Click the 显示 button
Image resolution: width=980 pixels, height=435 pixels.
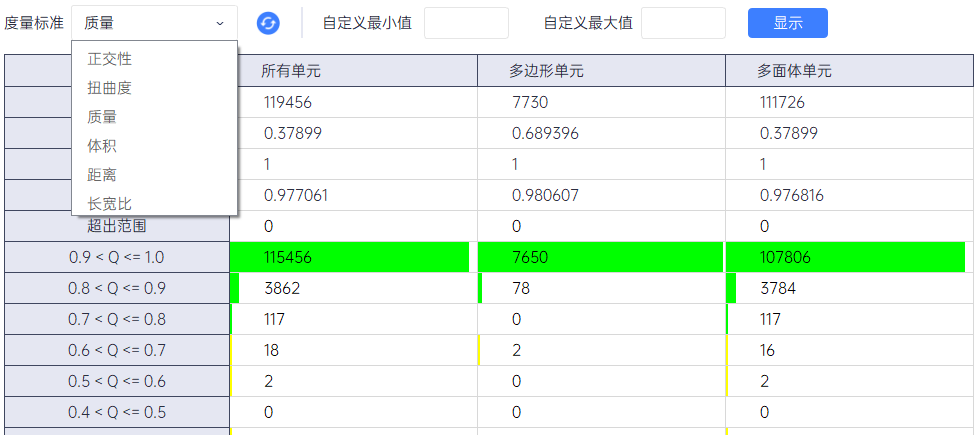click(788, 23)
